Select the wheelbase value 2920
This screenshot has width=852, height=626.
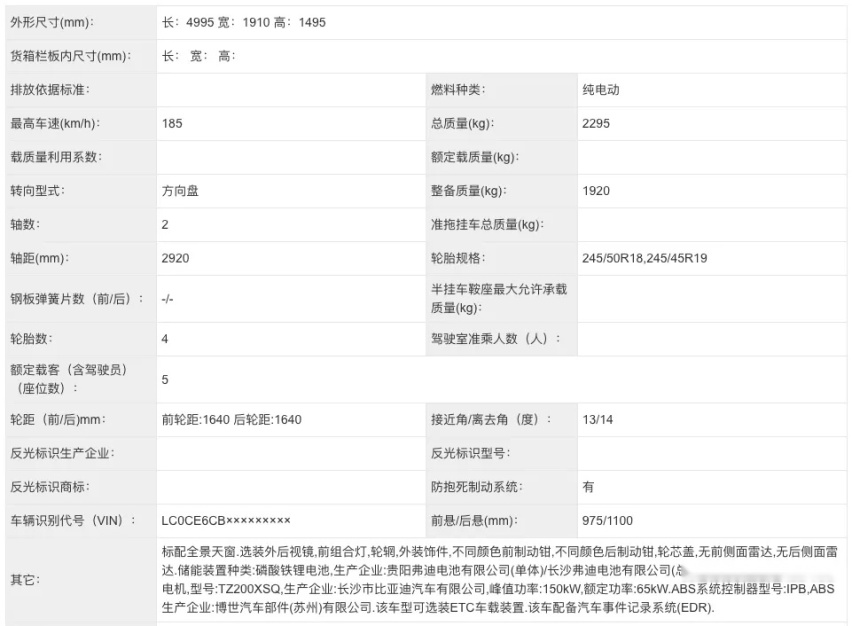click(x=175, y=259)
